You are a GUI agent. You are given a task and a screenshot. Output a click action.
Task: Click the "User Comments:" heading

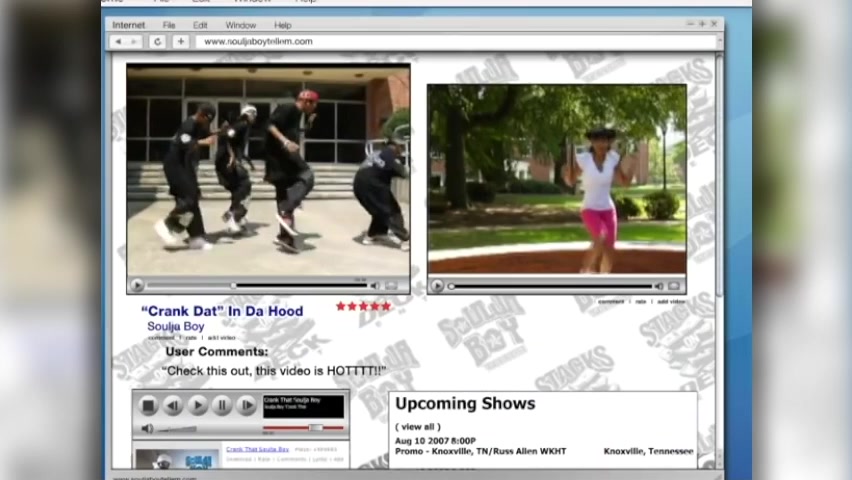(217, 352)
